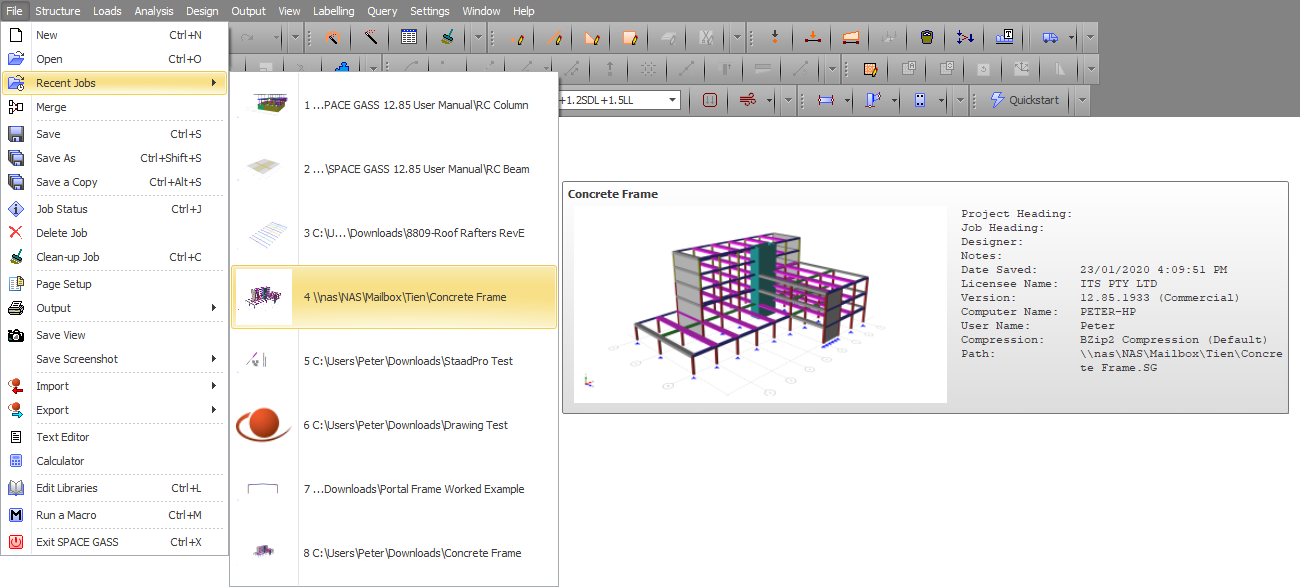The width and height of the screenshot is (1300, 587).
Task: Click the Job Status info icon
Action: (x=15, y=209)
